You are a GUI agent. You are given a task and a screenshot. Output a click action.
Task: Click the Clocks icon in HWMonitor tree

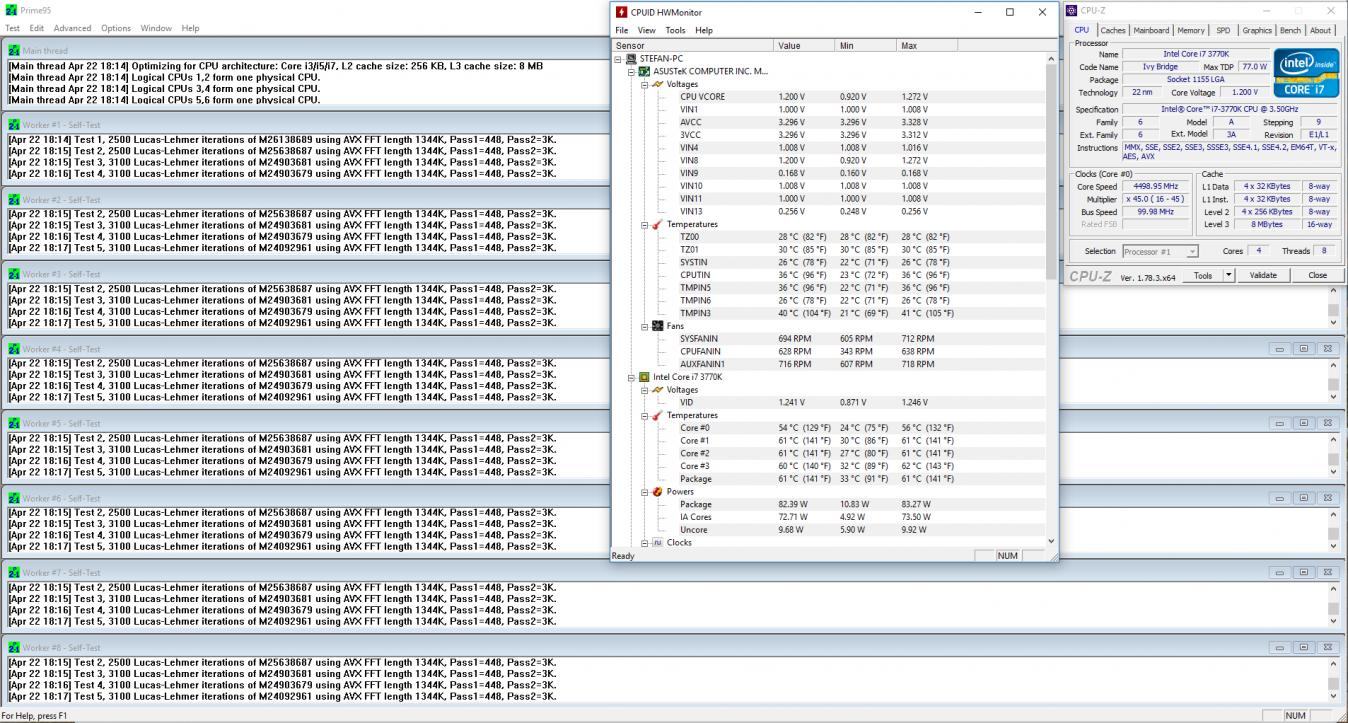point(657,543)
